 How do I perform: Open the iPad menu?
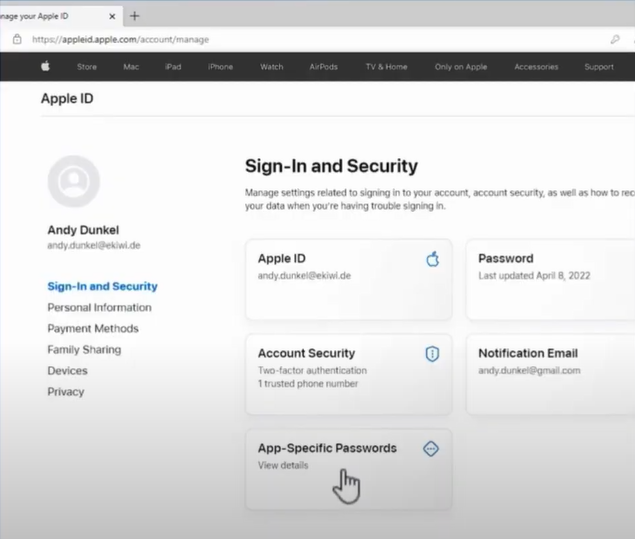tap(173, 67)
